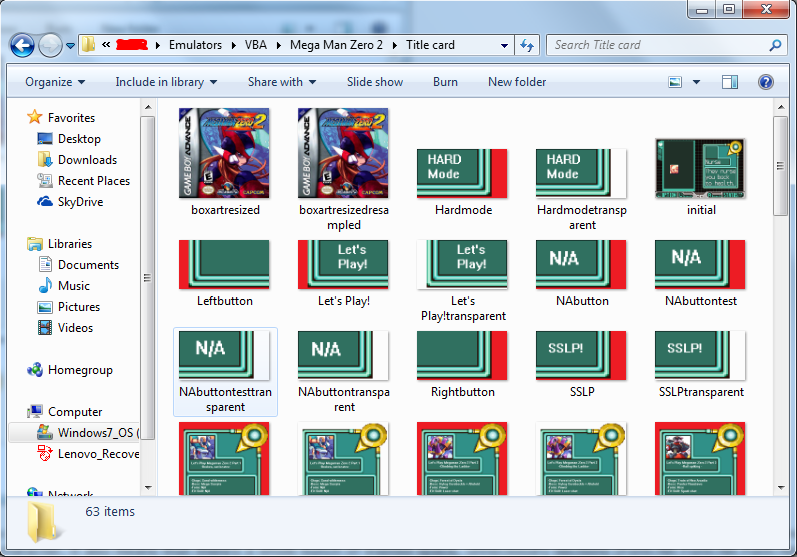Open Music library
The image size is (797, 557).
(x=64, y=286)
